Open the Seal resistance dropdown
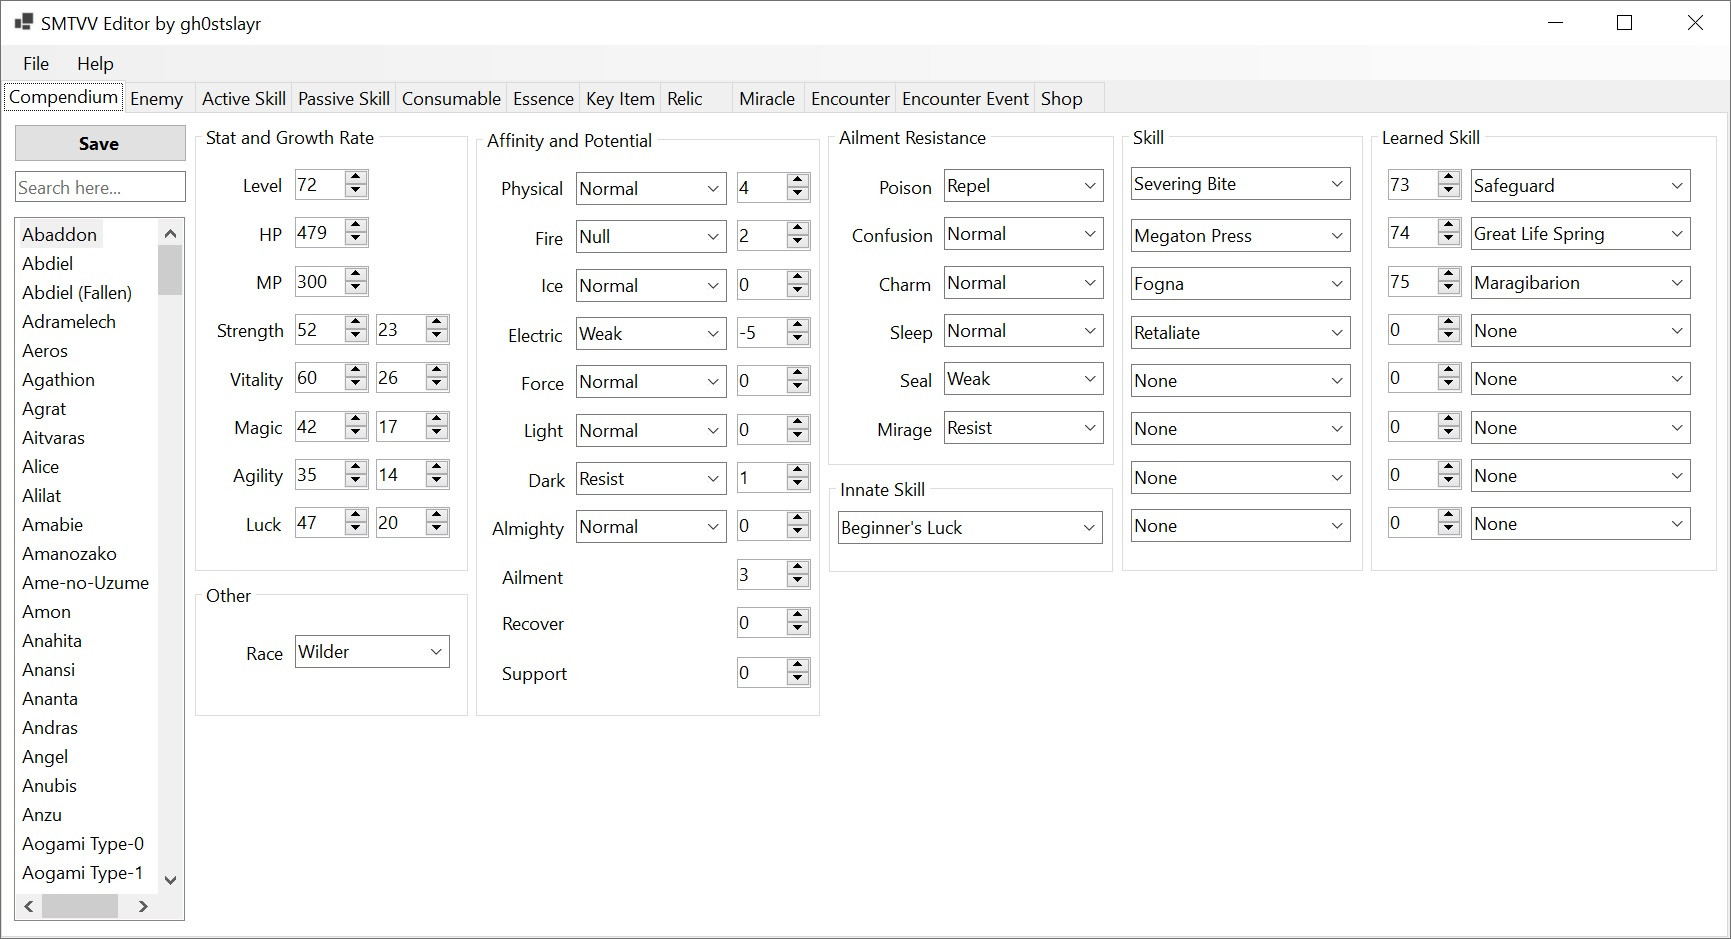Image resolution: width=1731 pixels, height=939 pixels. click(x=1023, y=379)
